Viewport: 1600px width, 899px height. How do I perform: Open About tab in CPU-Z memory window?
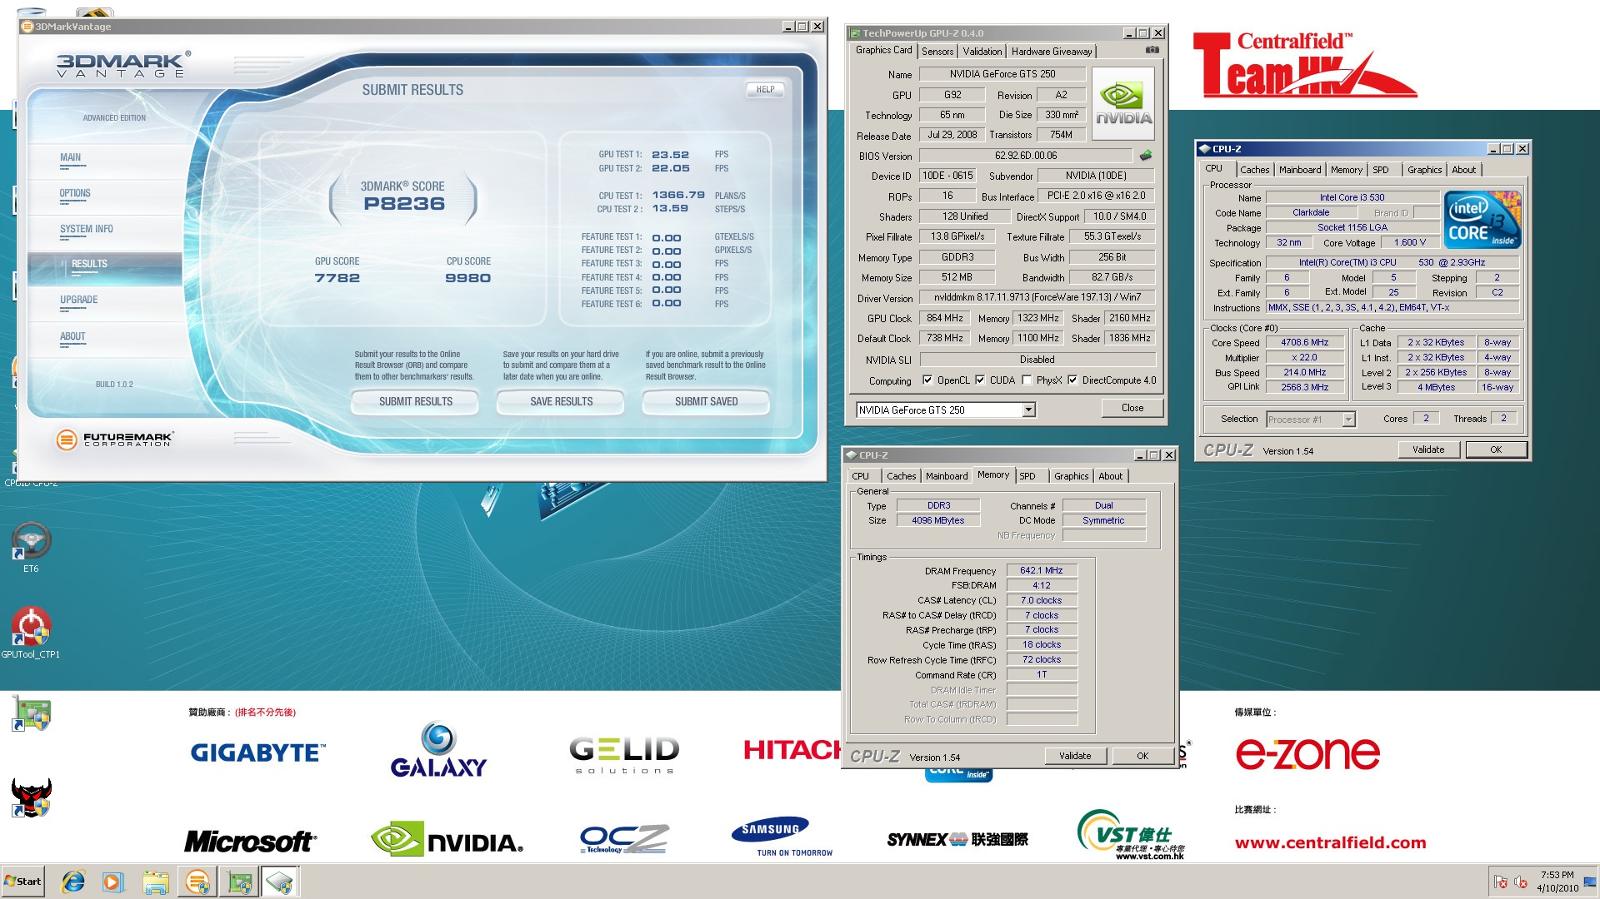click(x=1110, y=476)
